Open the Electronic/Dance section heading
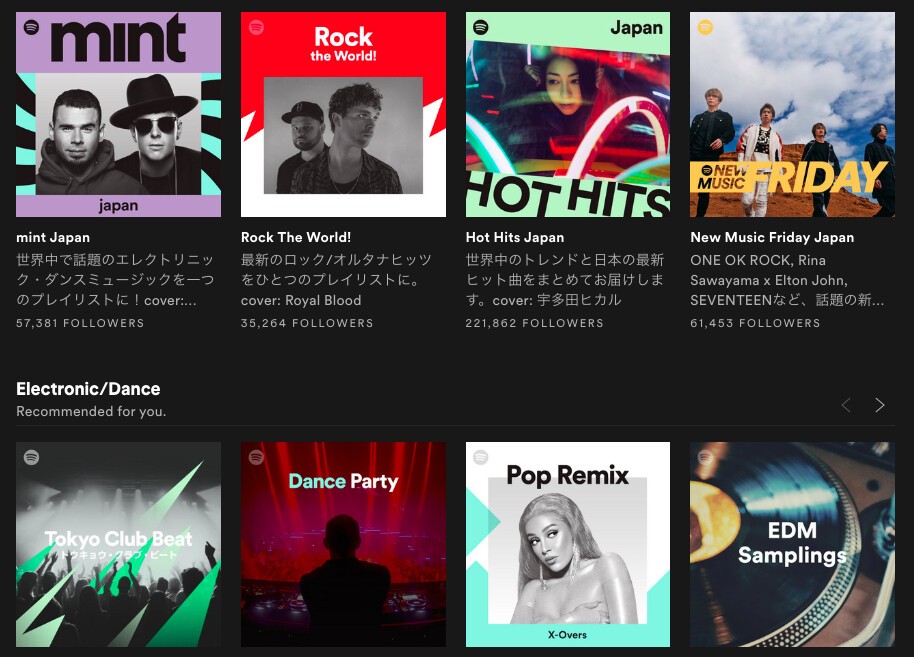Screen dimensions: 914x657 point(88,389)
